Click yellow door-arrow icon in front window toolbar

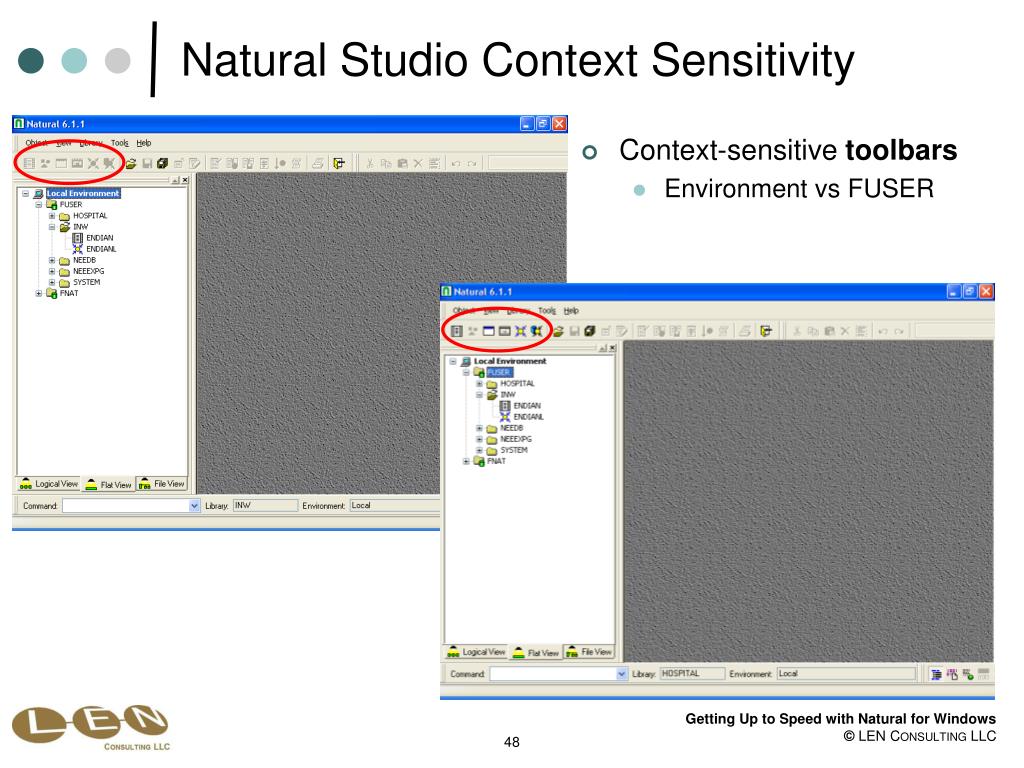[766, 331]
